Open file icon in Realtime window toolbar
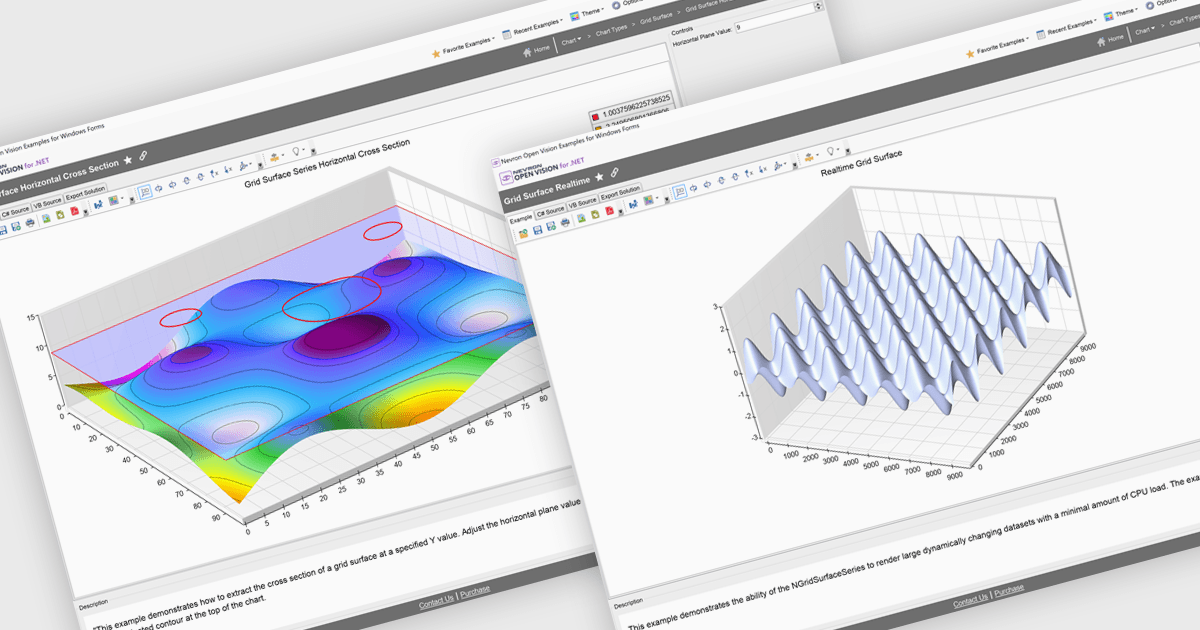Image resolution: width=1200 pixels, height=630 pixels. [524, 234]
